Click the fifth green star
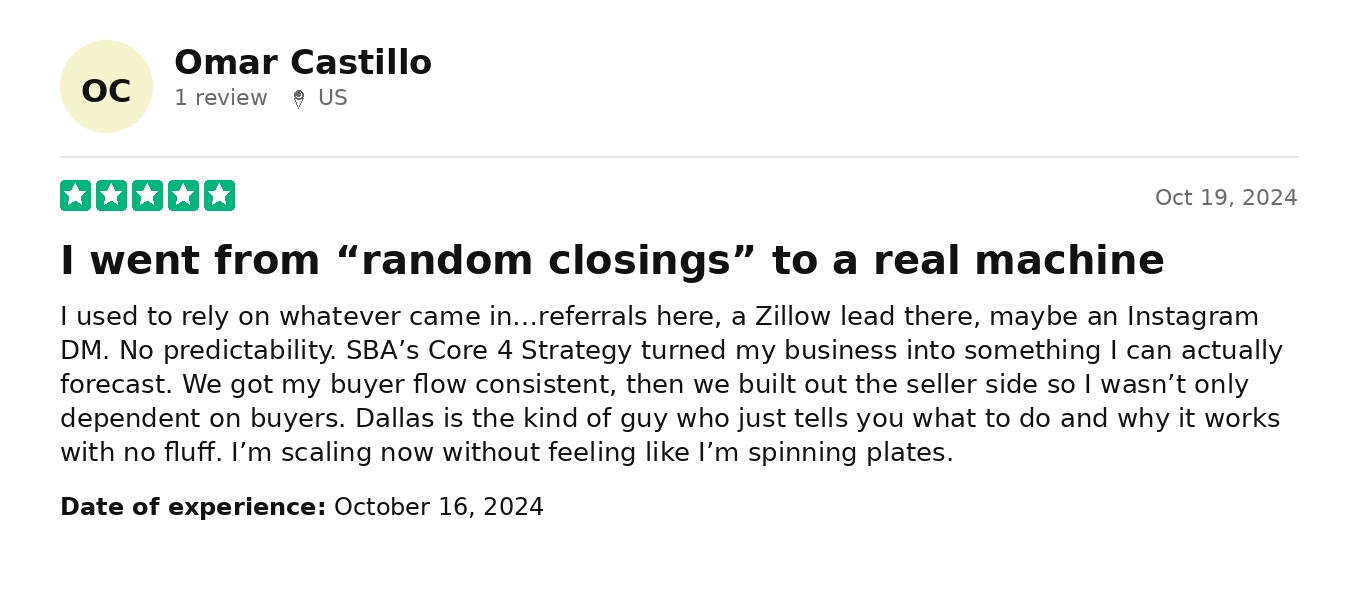 click(x=219, y=195)
